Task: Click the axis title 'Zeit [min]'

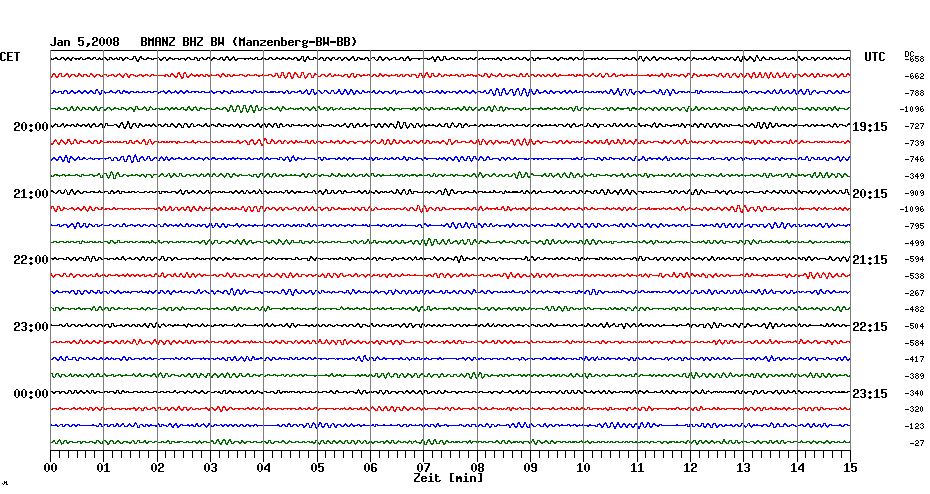Action: 448,478
